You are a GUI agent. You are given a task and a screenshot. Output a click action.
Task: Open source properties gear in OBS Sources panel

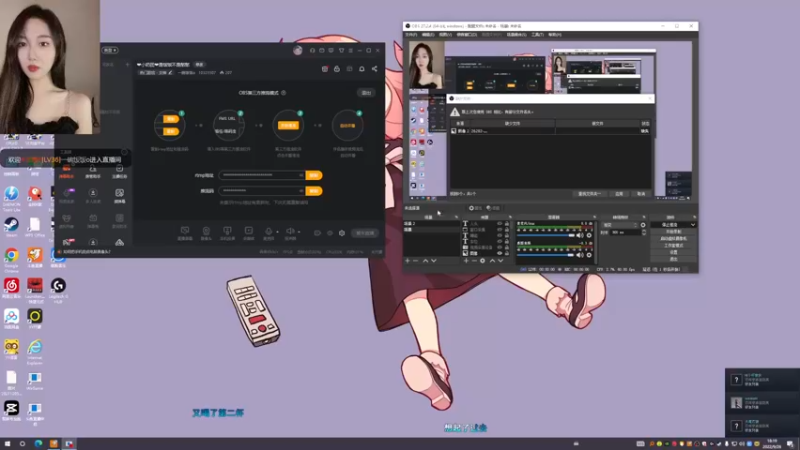[483, 261]
